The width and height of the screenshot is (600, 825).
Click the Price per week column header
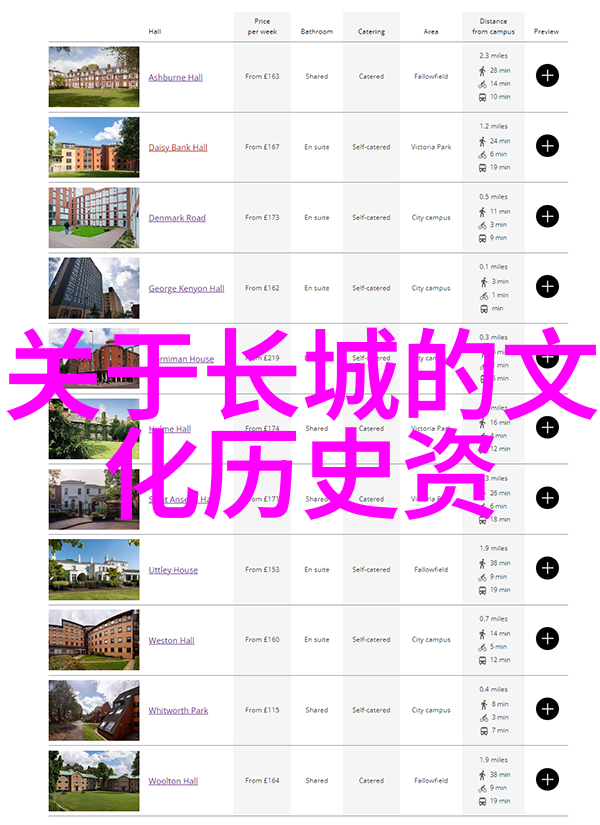[262, 26]
